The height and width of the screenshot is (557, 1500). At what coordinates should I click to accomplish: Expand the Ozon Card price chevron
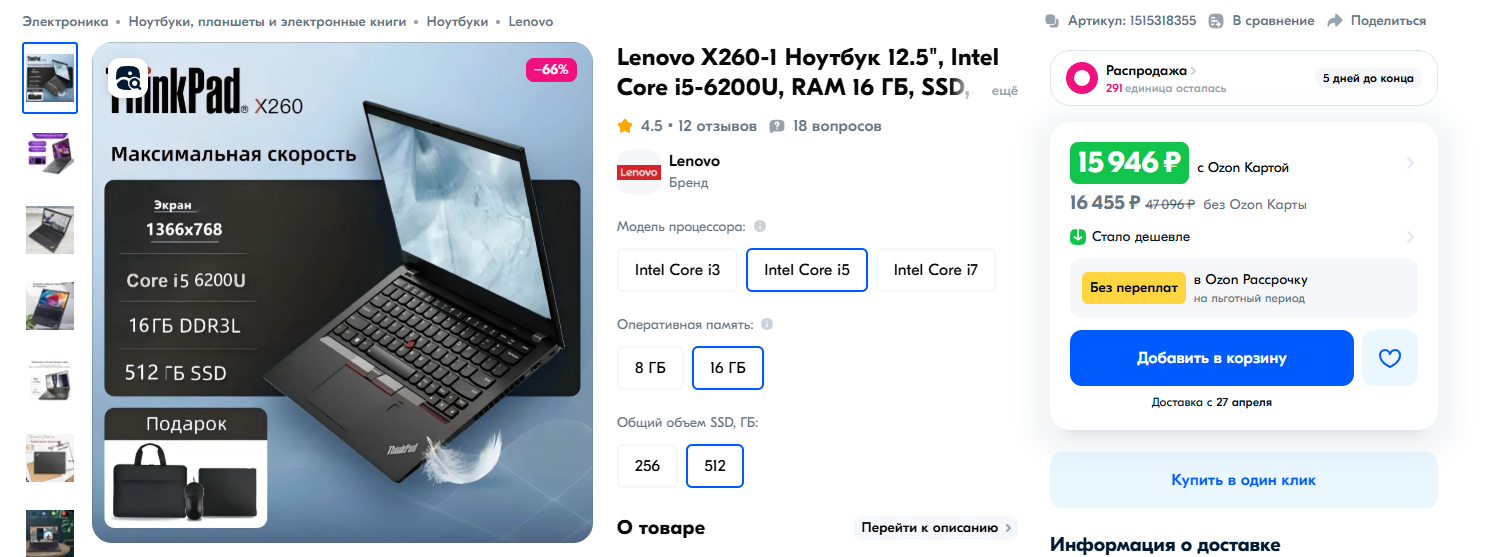(x=1410, y=163)
